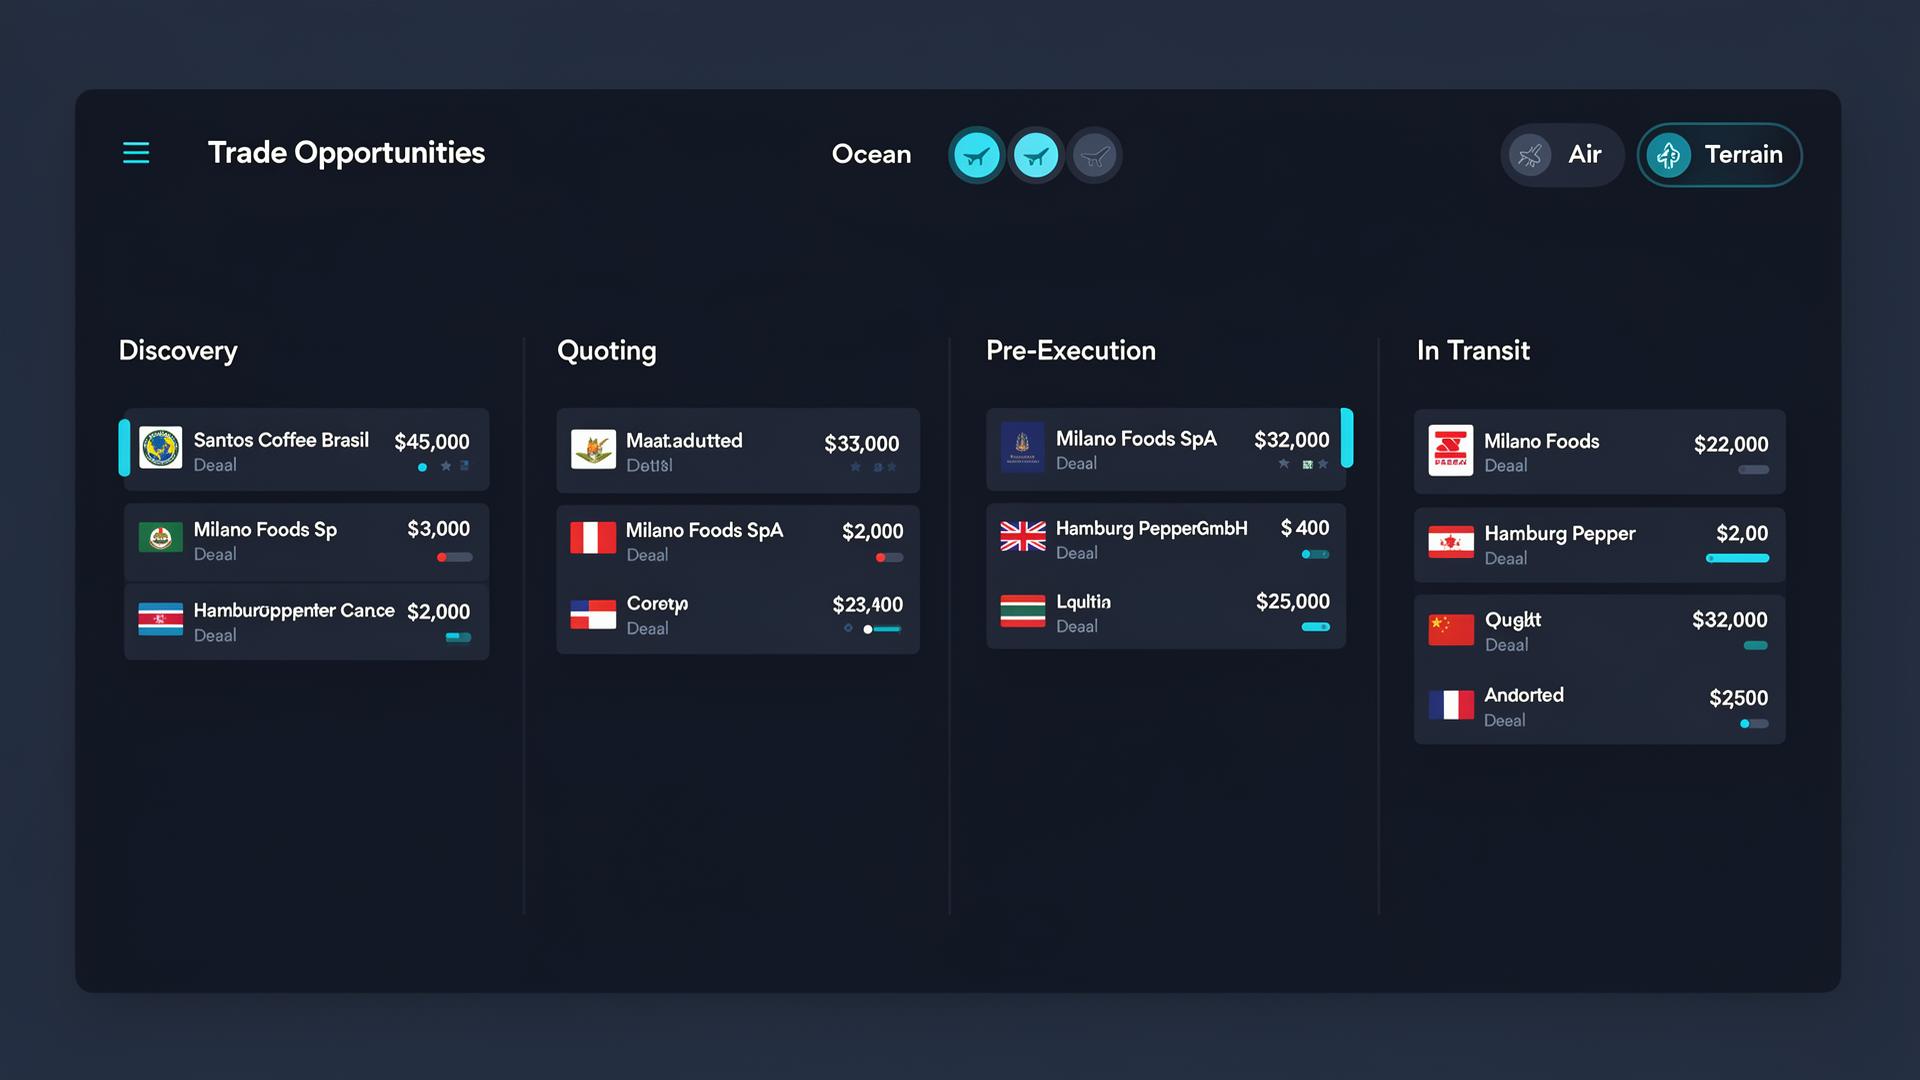Image resolution: width=1920 pixels, height=1080 pixels.
Task: Click the Trade Opportunities title
Action: tap(346, 153)
